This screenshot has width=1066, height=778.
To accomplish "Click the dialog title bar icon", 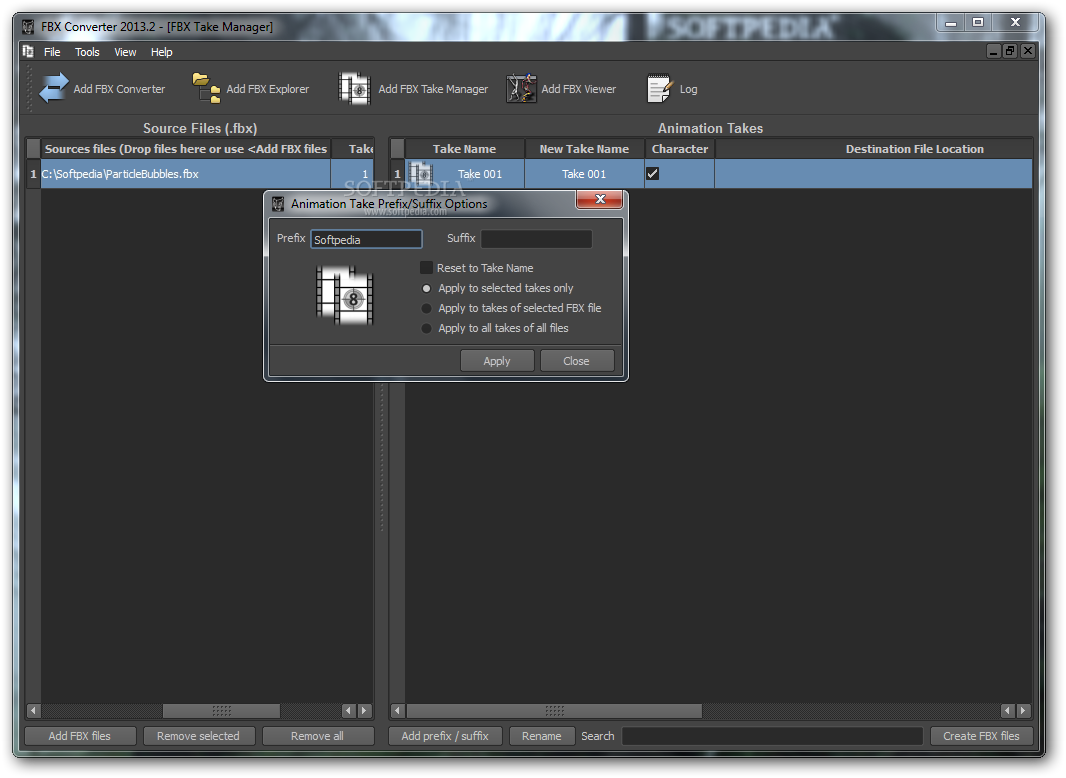I will pyautogui.click(x=277, y=203).
